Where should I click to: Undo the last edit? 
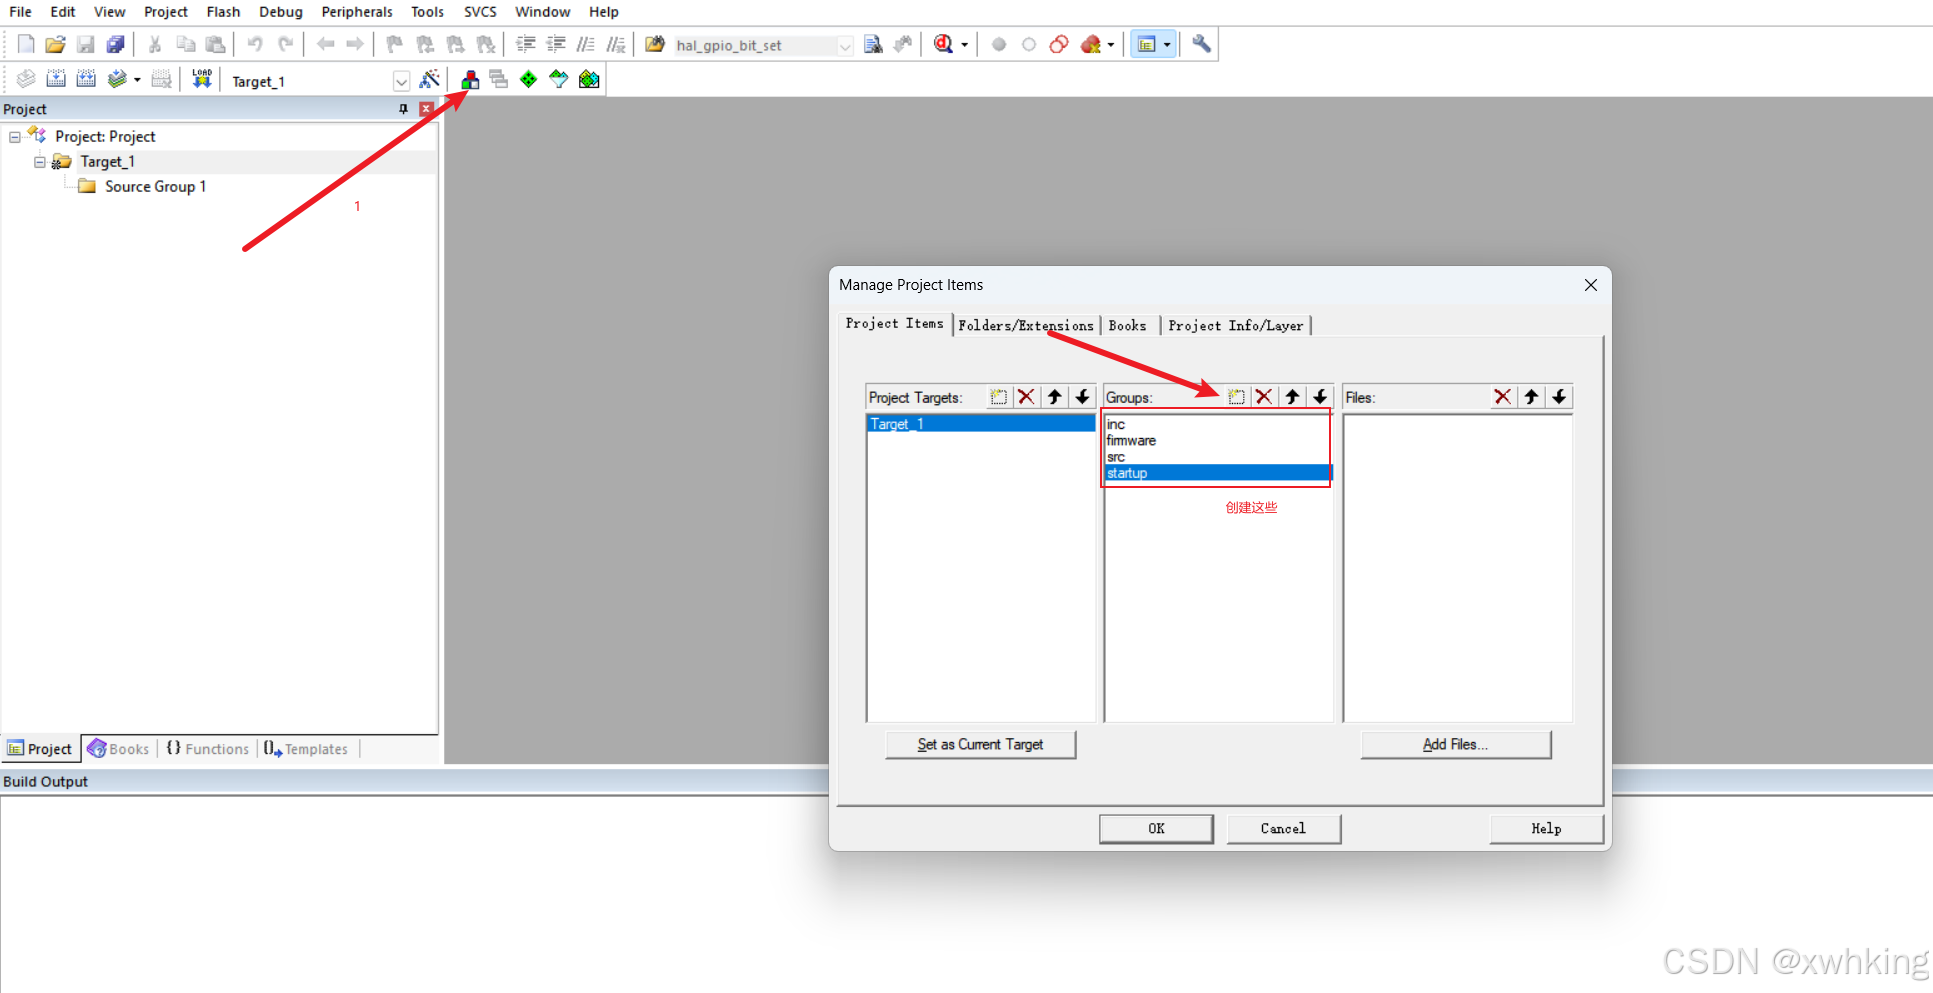(x=255, y=44)
